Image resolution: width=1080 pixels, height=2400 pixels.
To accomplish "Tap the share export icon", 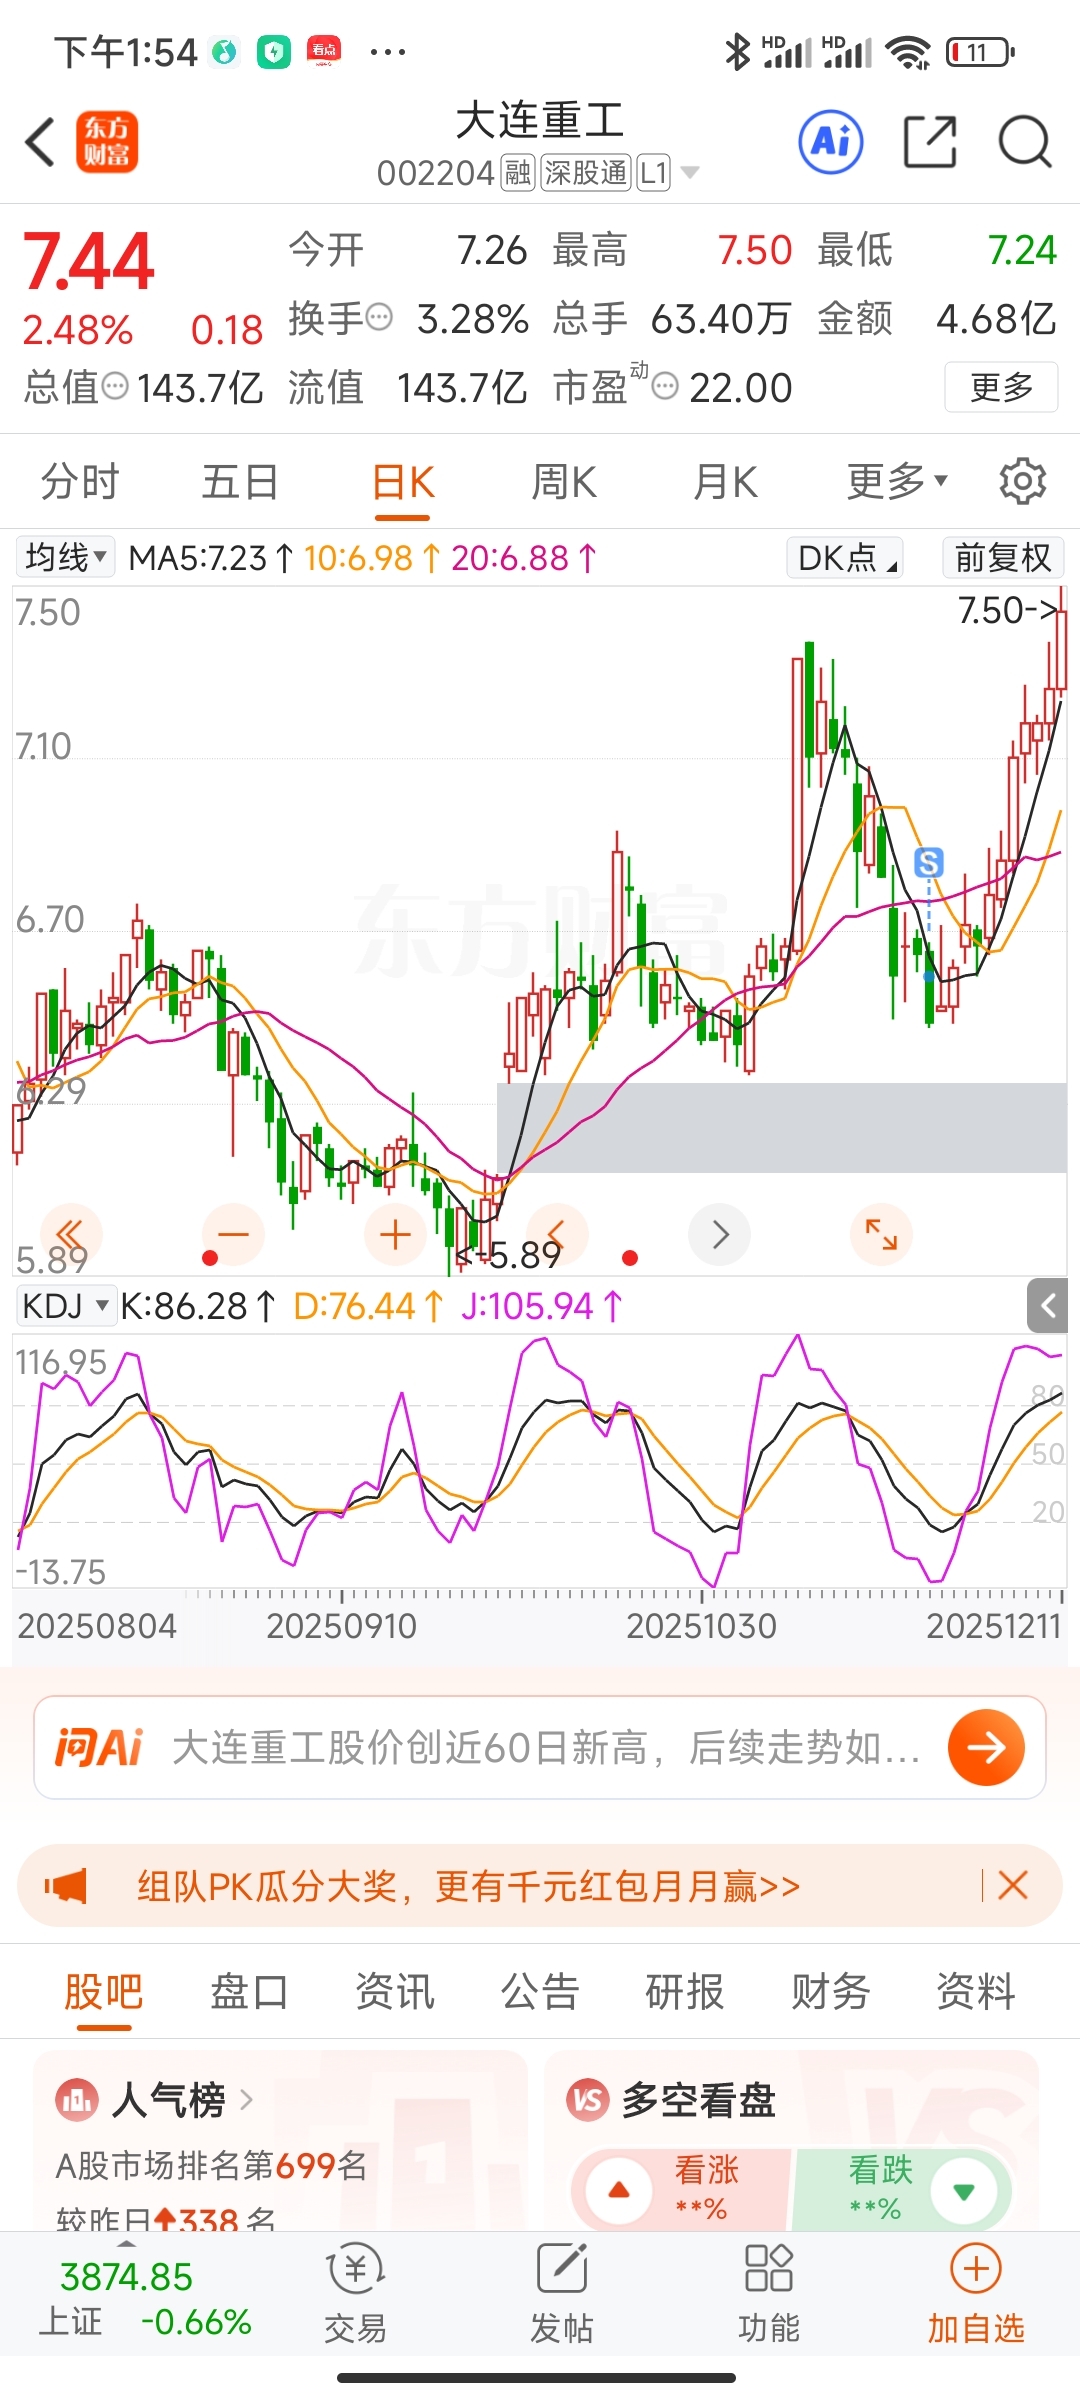I will click(930, 141).
